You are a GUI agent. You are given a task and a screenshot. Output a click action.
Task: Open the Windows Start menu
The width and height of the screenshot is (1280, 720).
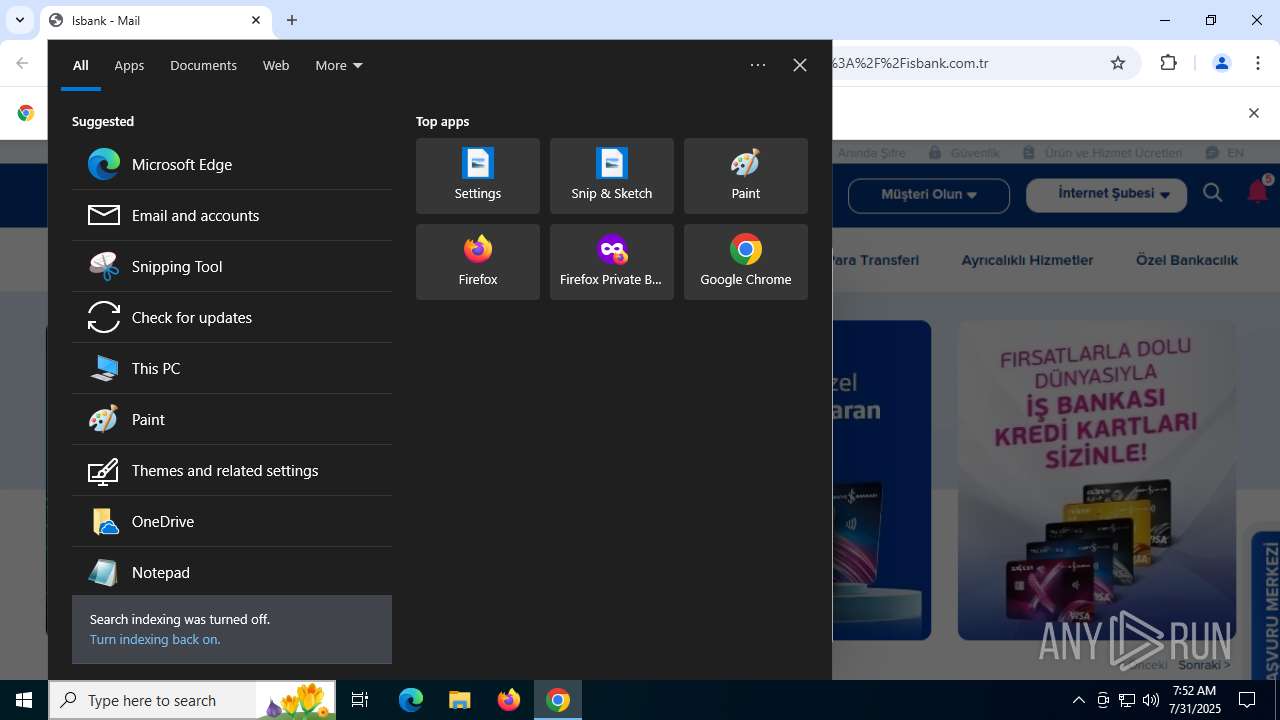[24, 700]
